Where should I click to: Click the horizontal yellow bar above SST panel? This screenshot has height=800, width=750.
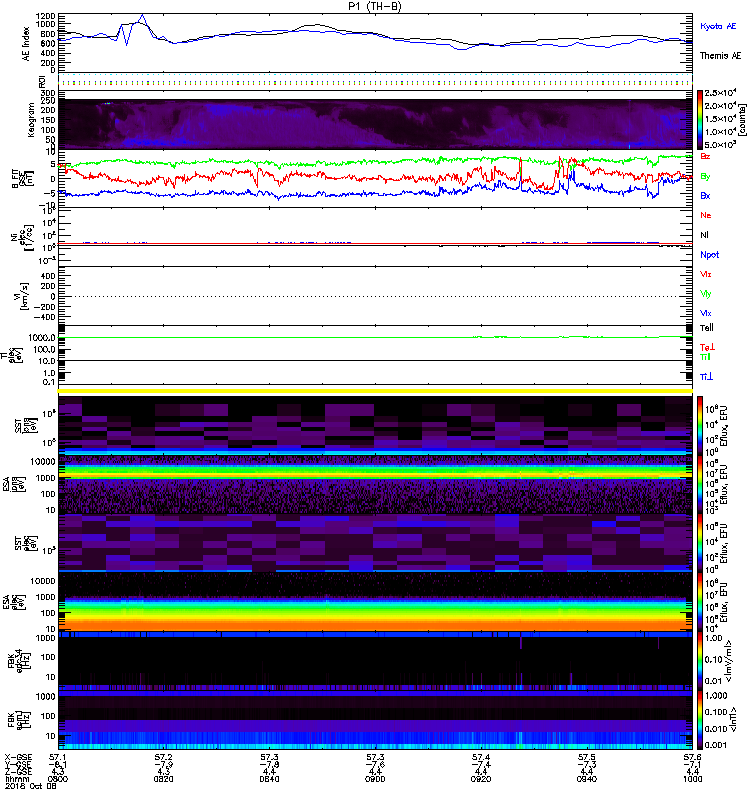(x=376, y=390)
